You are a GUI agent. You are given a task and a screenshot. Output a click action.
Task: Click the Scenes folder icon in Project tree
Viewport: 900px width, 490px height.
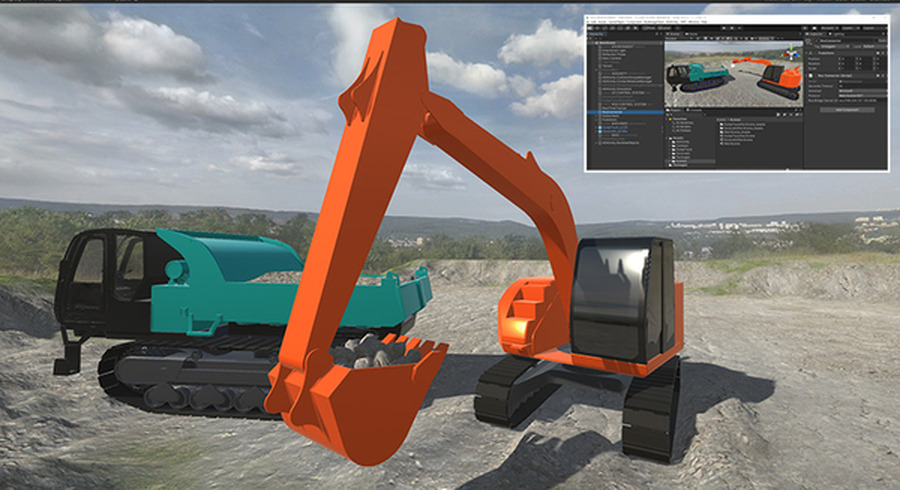pyautogui.click(x=673, y=161)
